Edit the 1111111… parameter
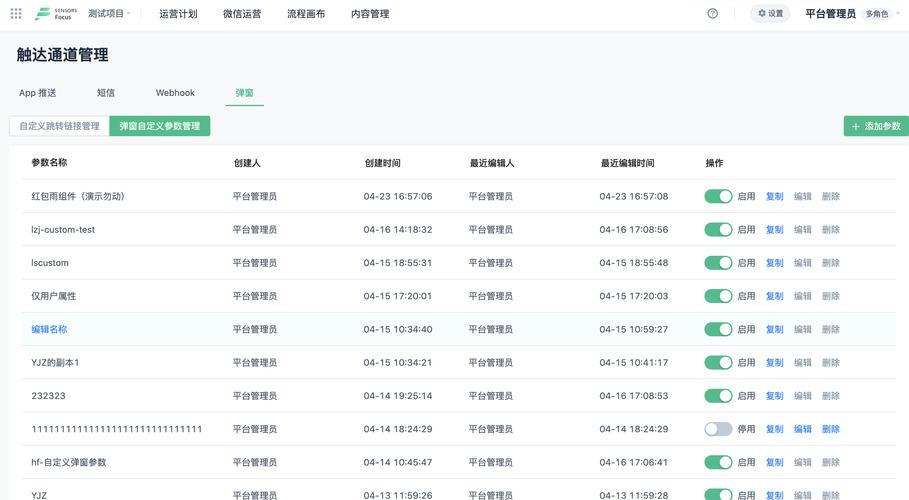 point(802,429)
